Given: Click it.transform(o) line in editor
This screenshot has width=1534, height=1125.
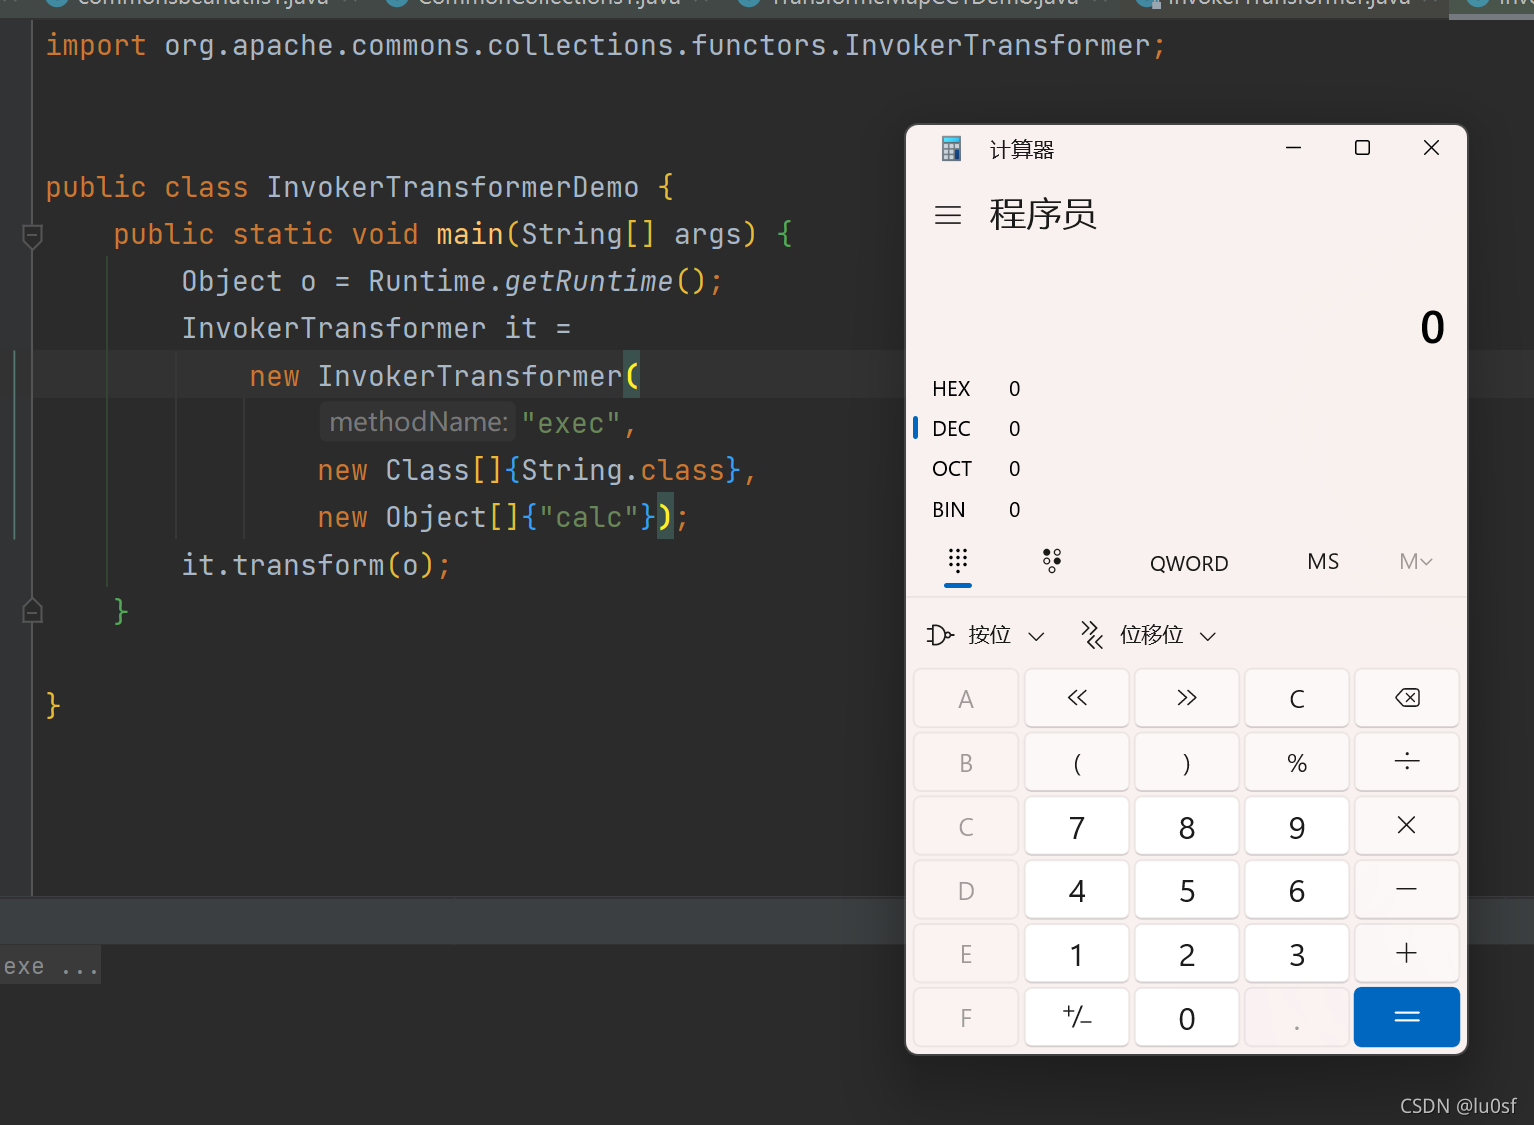Looking at the screenshot, I should point(316,565).
